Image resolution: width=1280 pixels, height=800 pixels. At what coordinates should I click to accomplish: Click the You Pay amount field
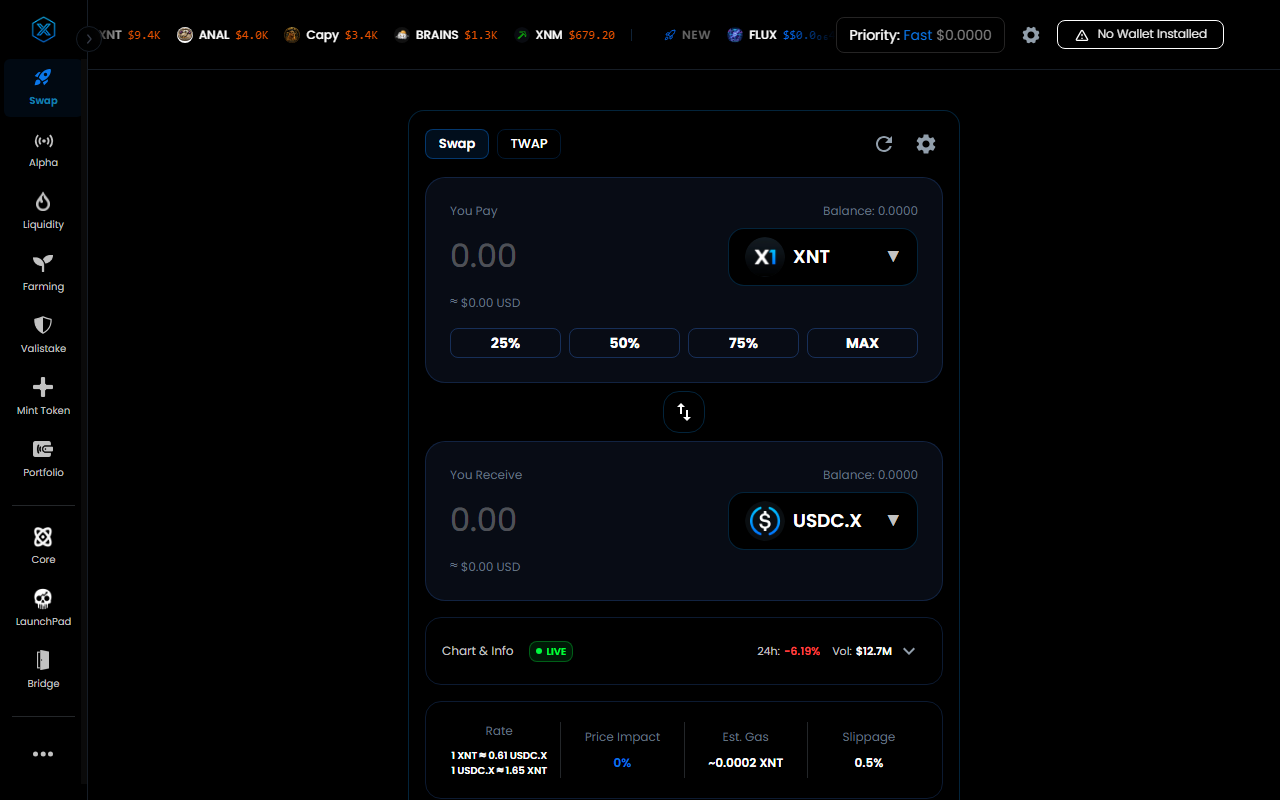click(x=580, y=256)
